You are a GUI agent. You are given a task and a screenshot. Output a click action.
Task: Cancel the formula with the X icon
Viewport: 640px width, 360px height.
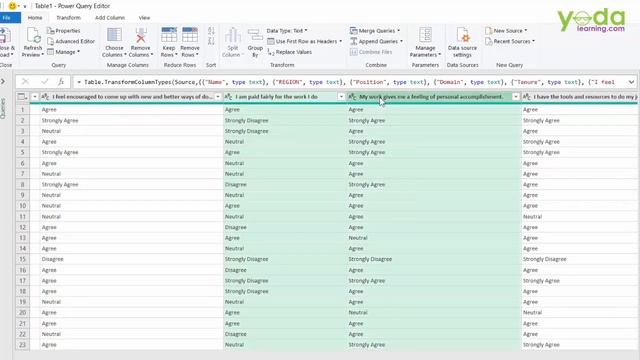[25, 82]
